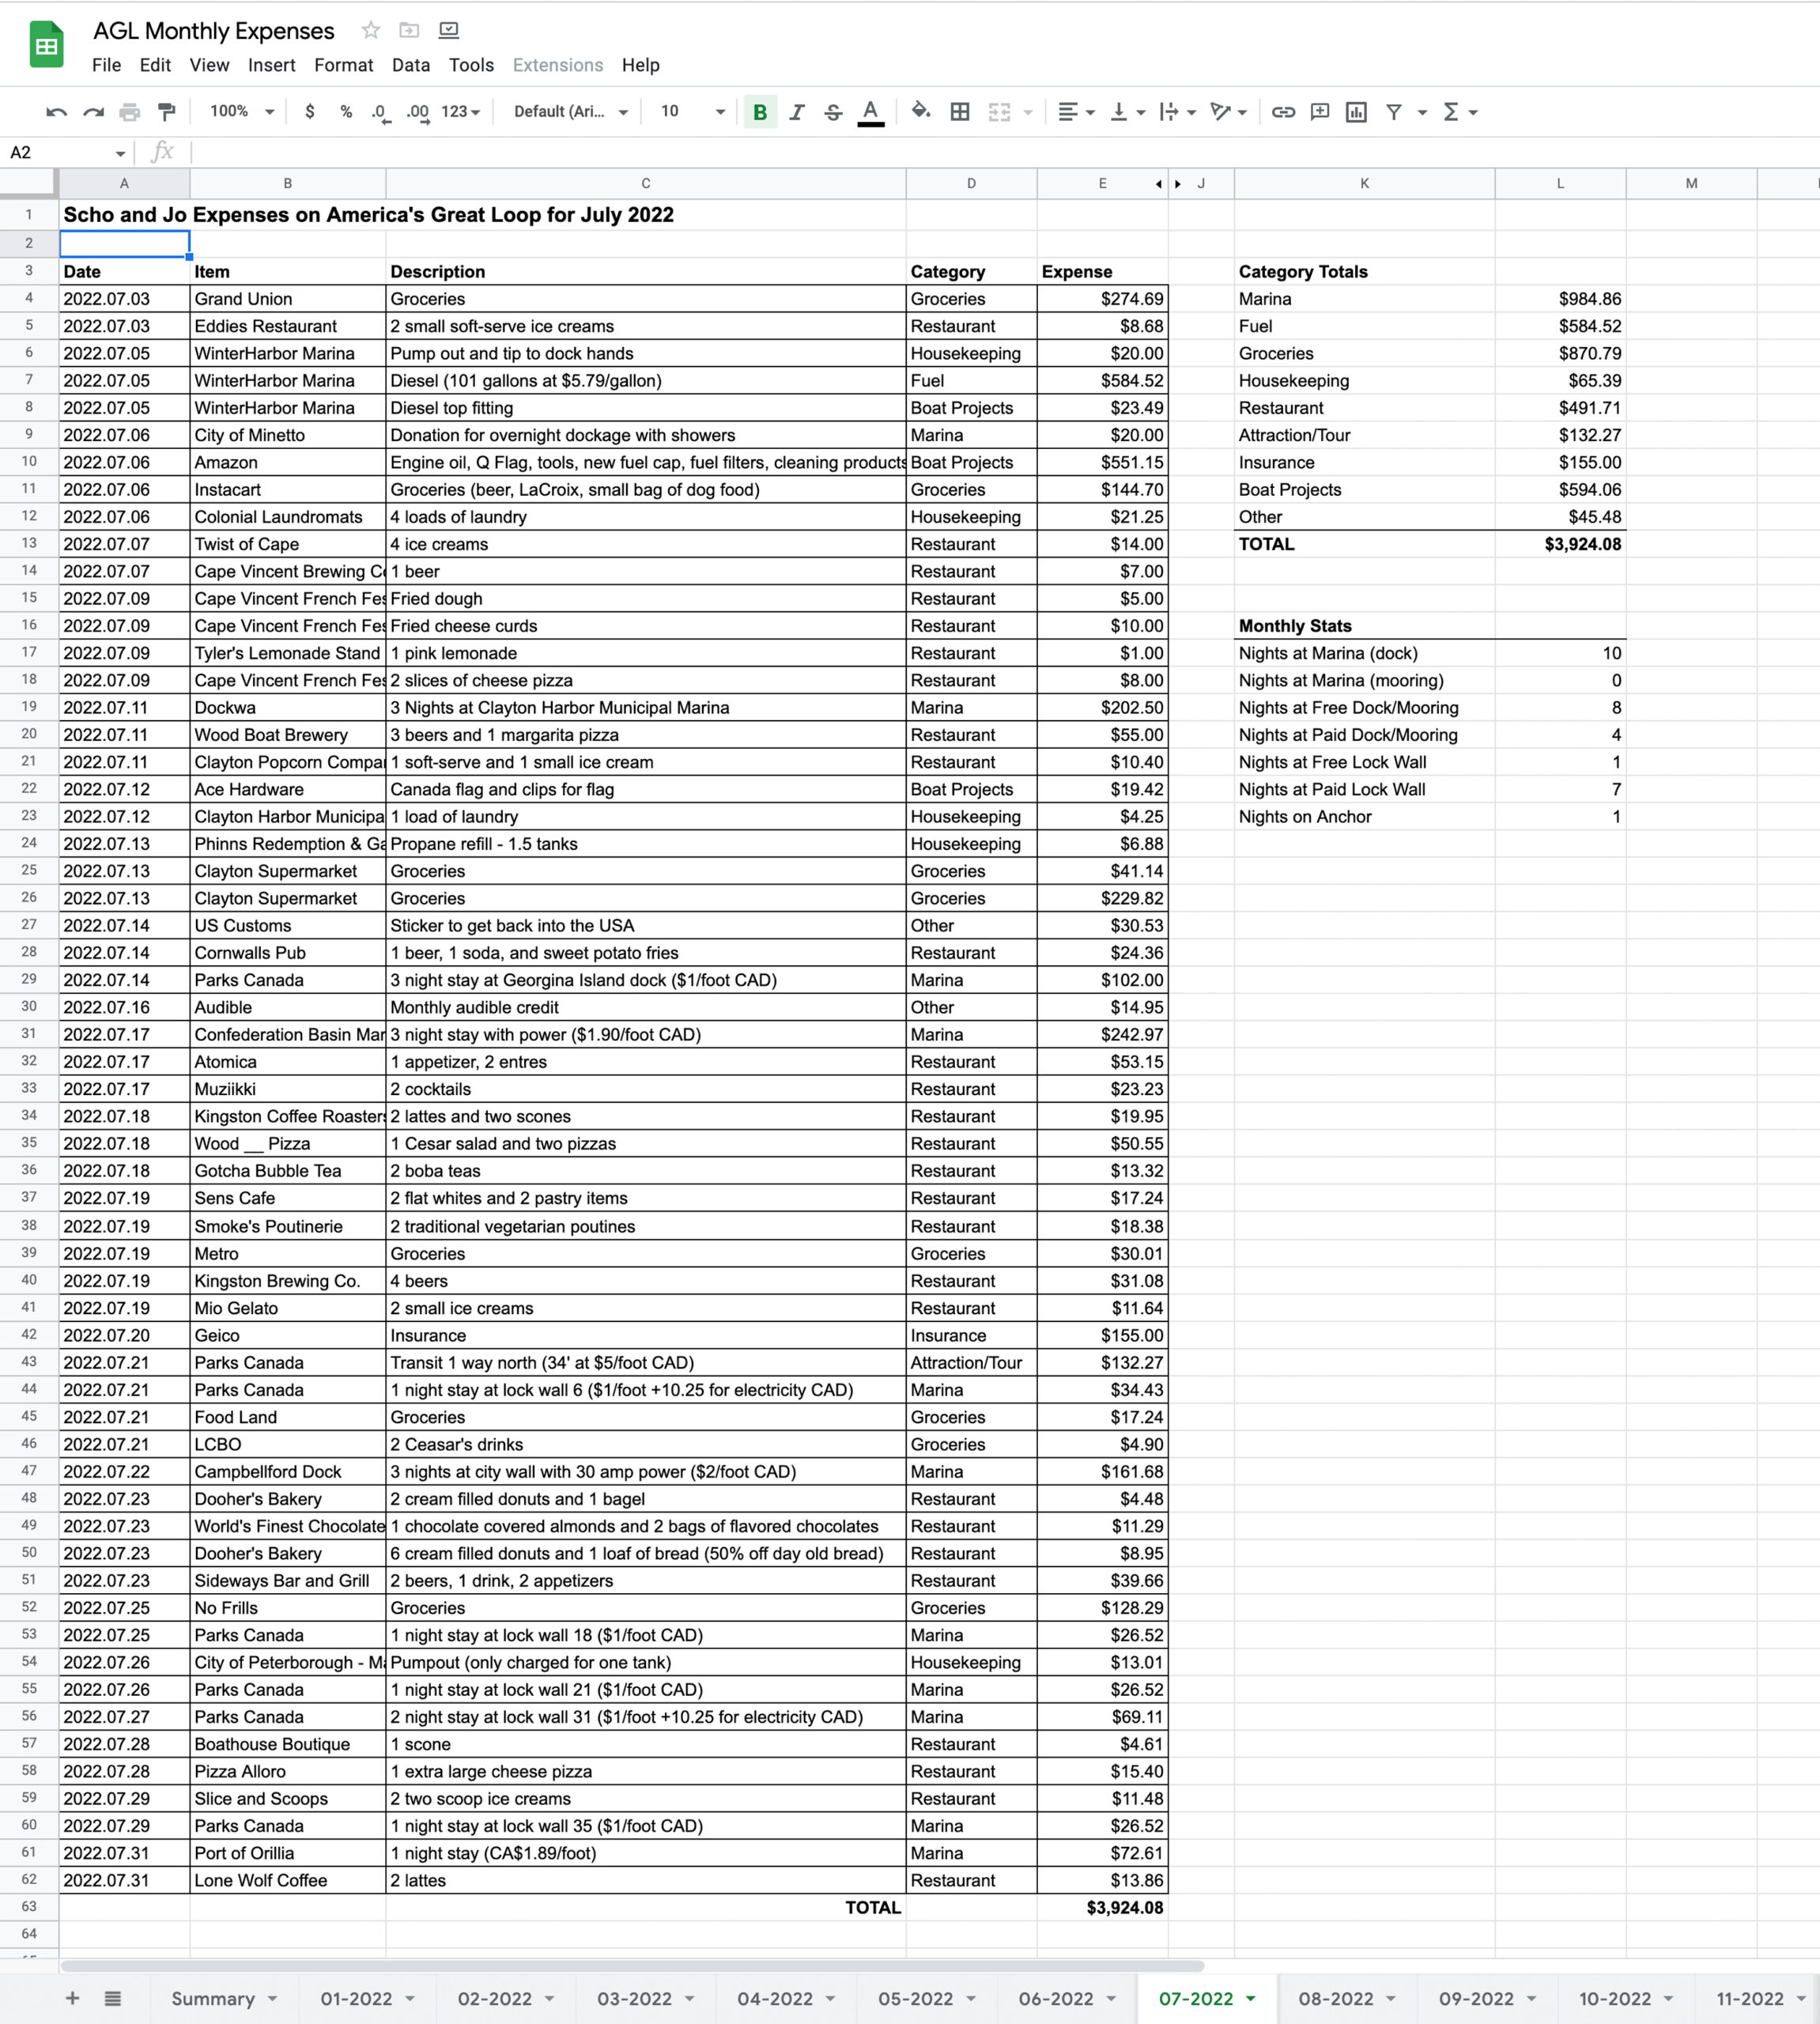Insert a link with the chain icon
This screenshot has height=2024, width=1820.
(1283, 112)
